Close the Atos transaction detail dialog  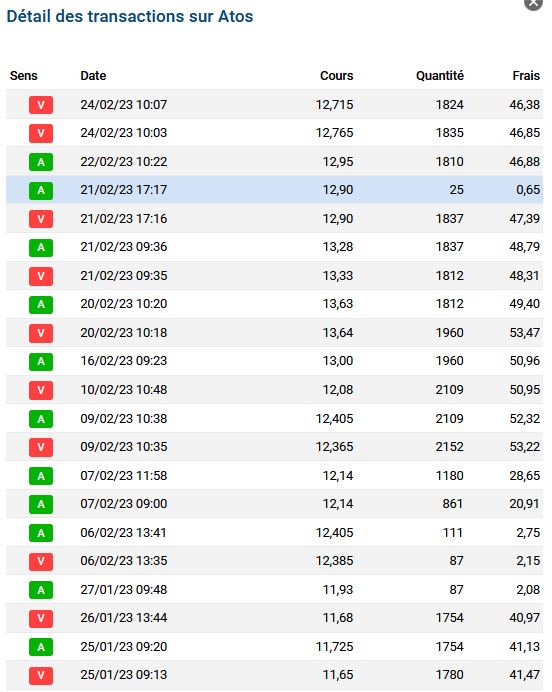(x=533, y=4)
